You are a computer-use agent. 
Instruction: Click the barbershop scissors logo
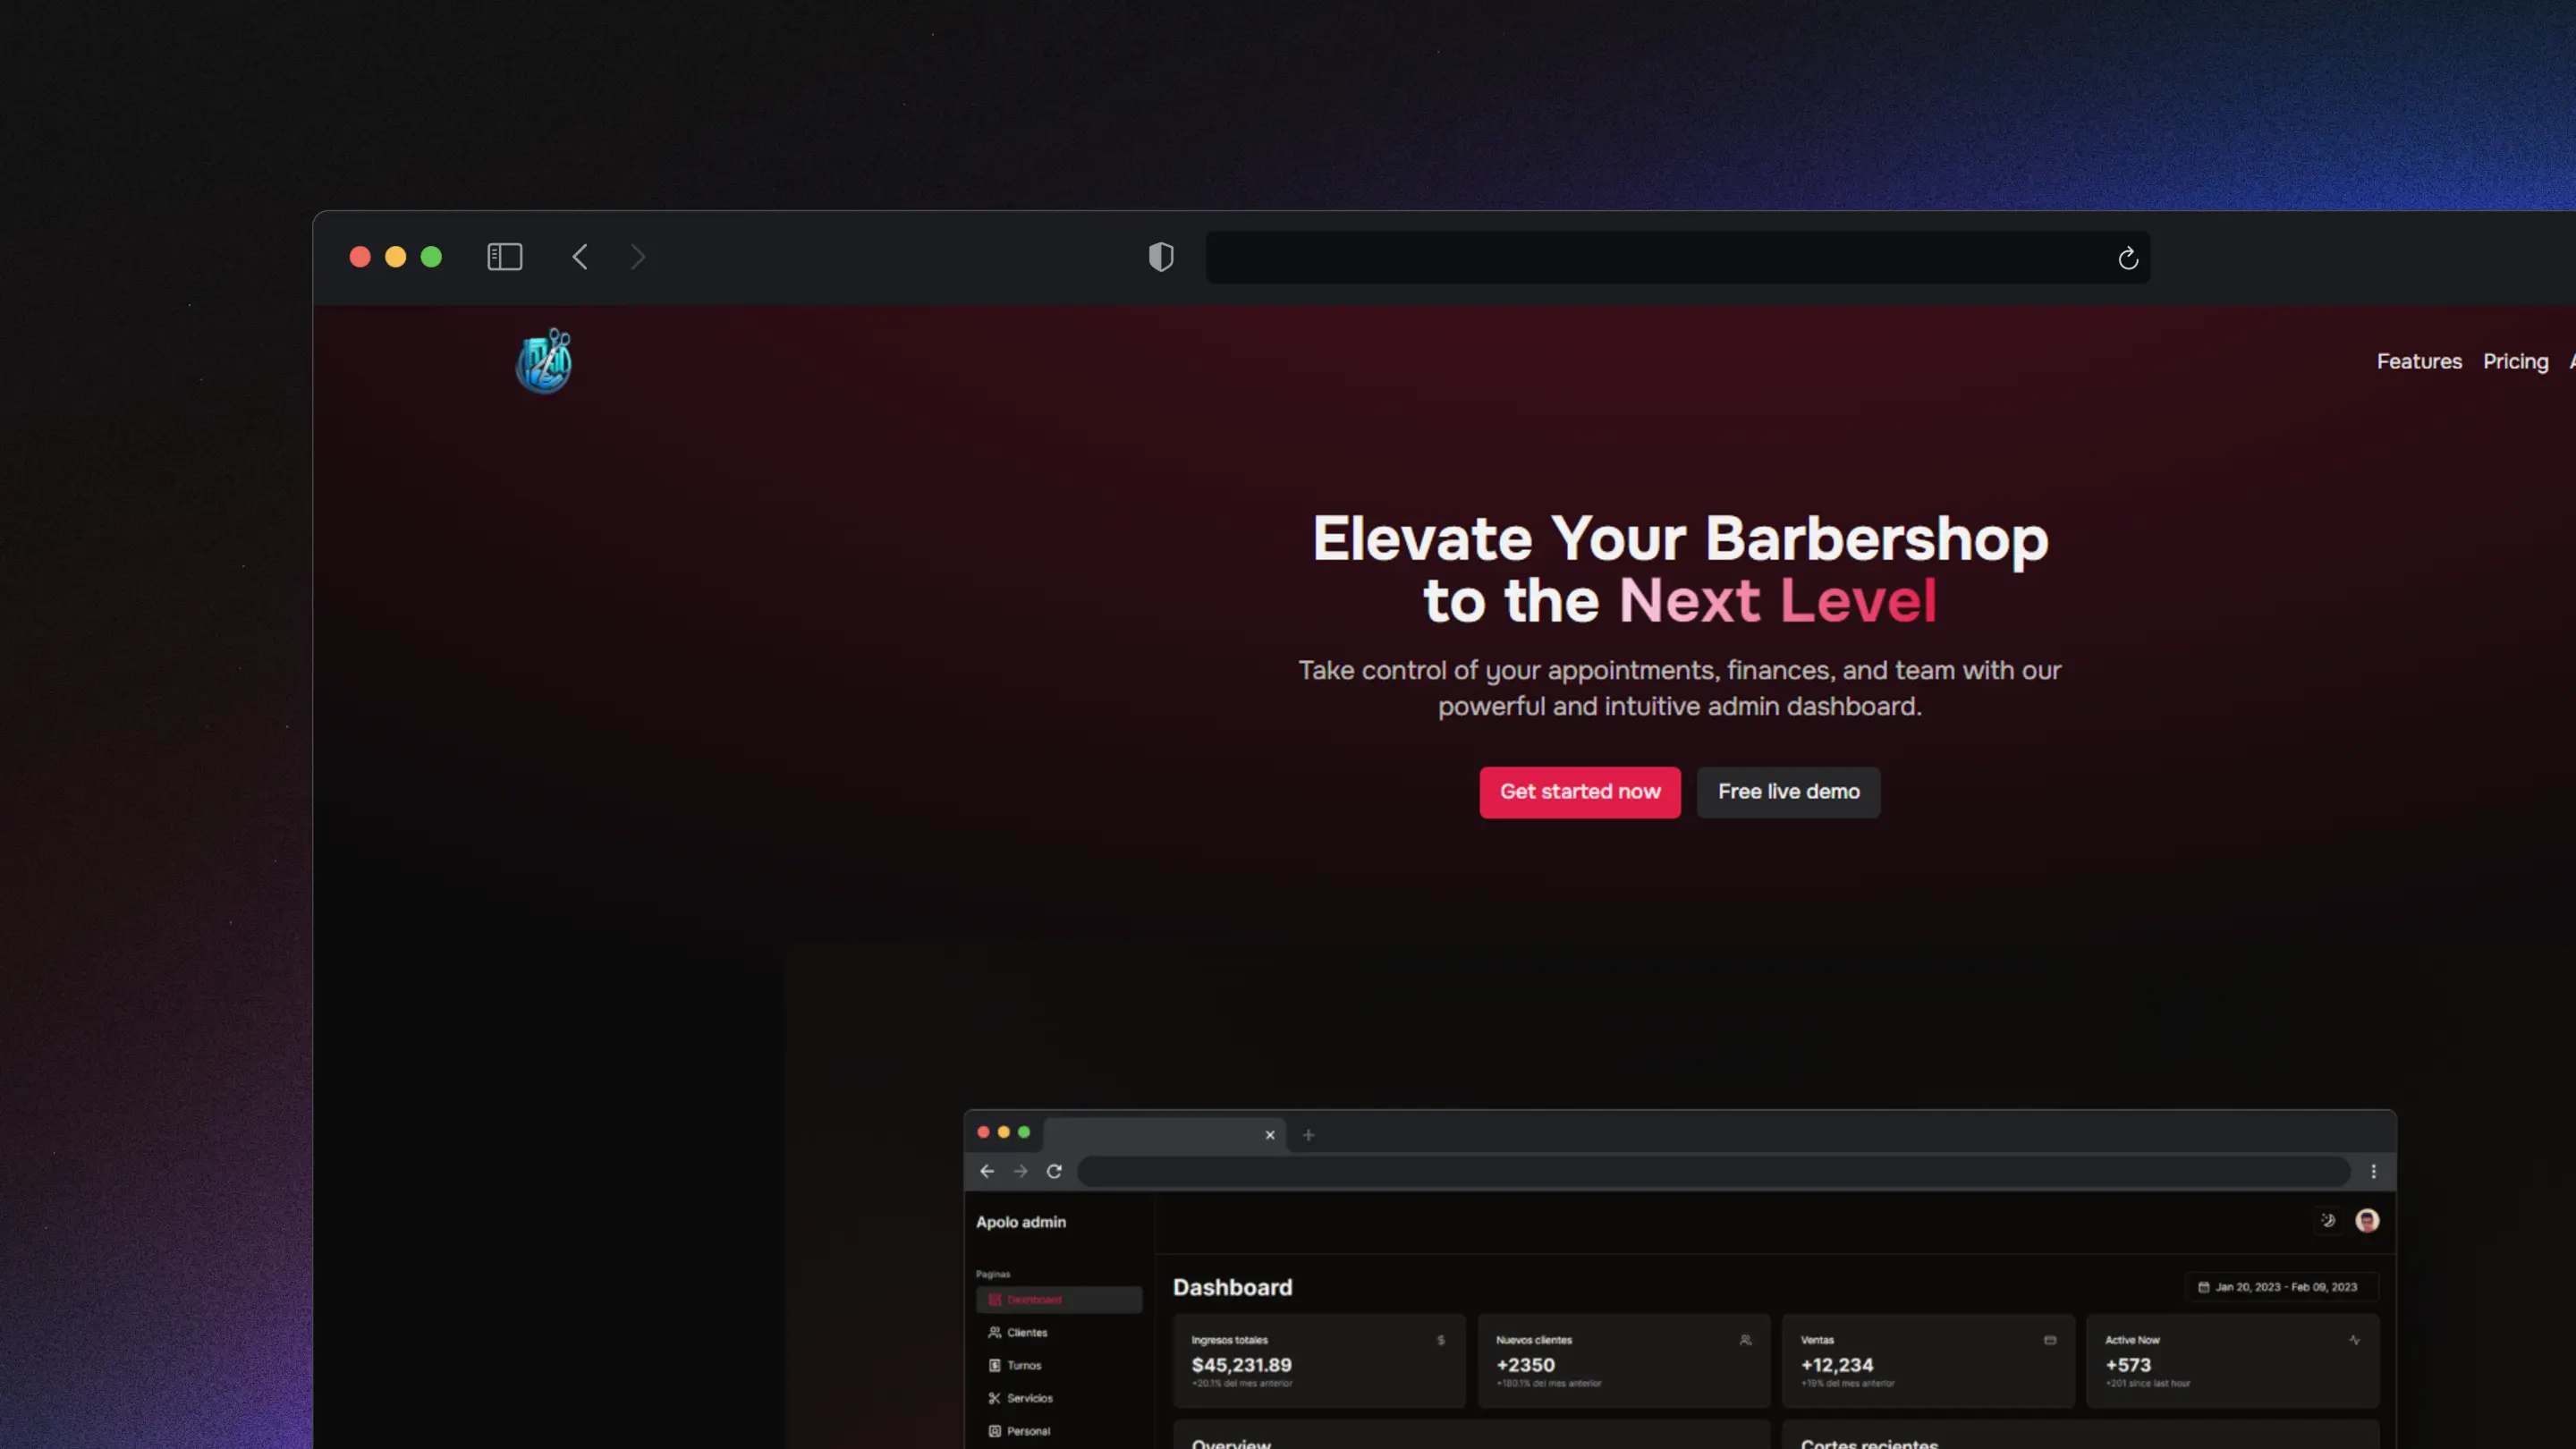click(544, 361)
